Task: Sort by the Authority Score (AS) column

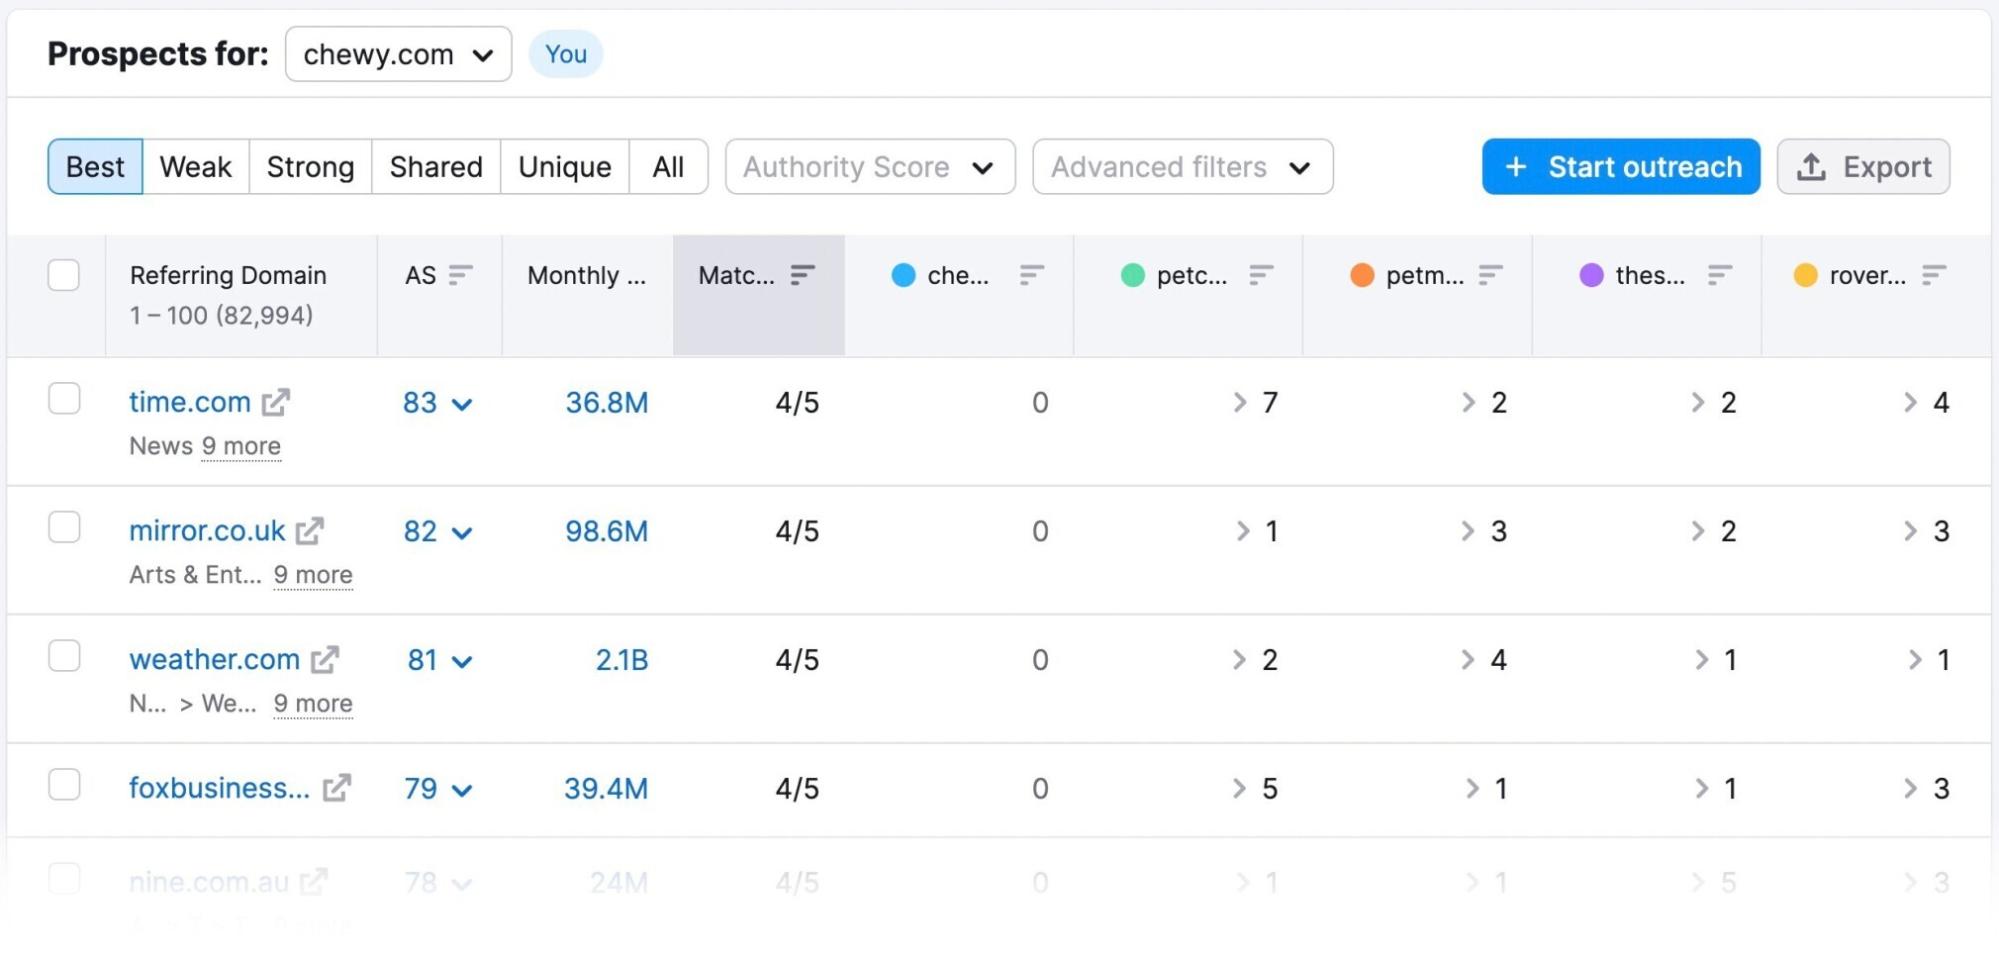Action: point(461,275)
